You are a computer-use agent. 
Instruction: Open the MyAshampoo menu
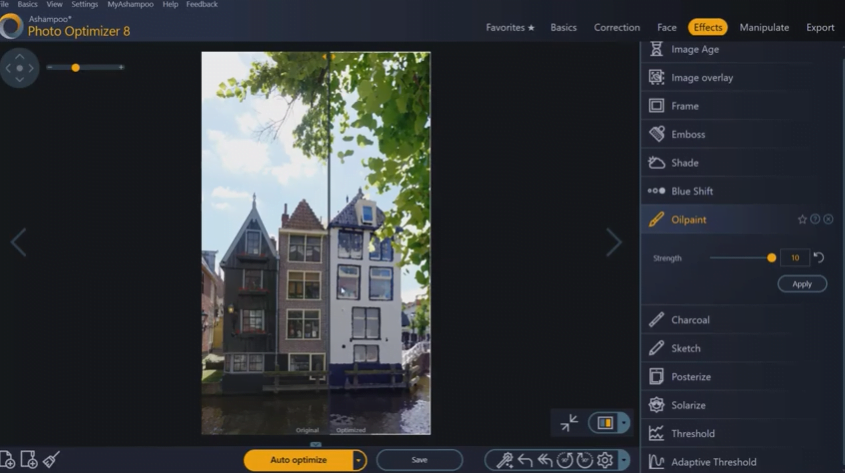tap(130, 4)
